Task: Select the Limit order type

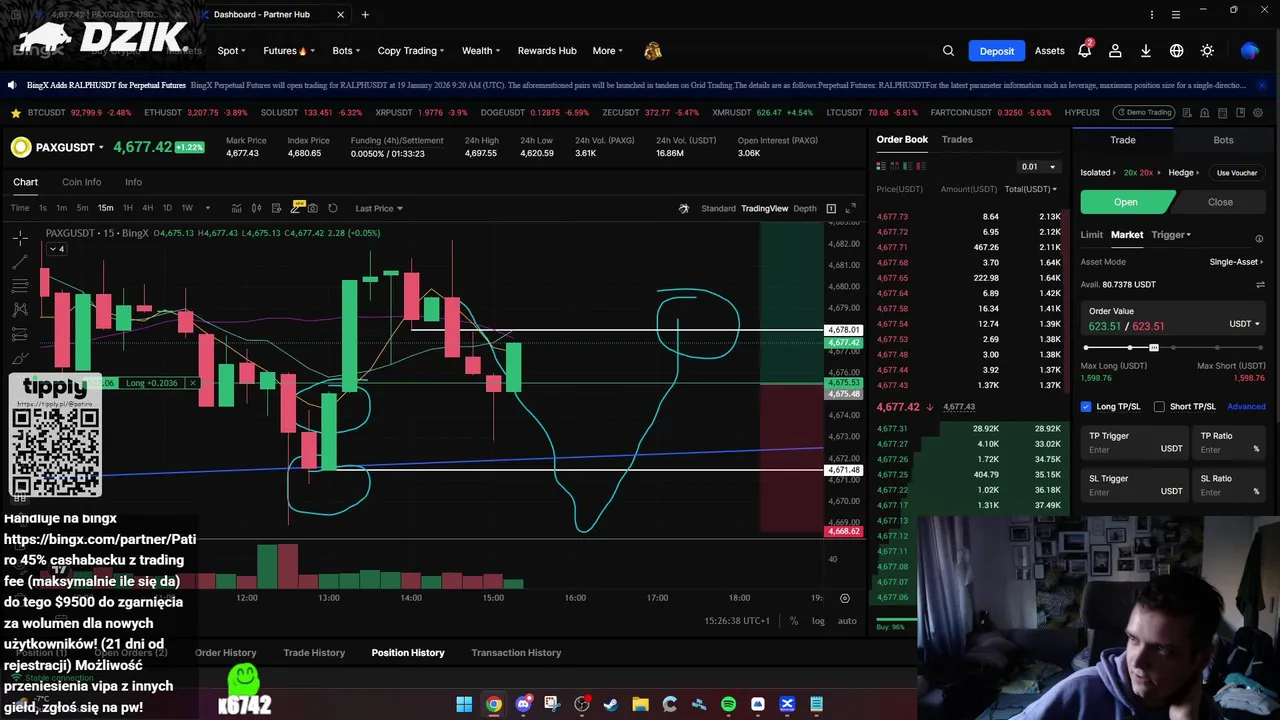Action: (1091, 235)
